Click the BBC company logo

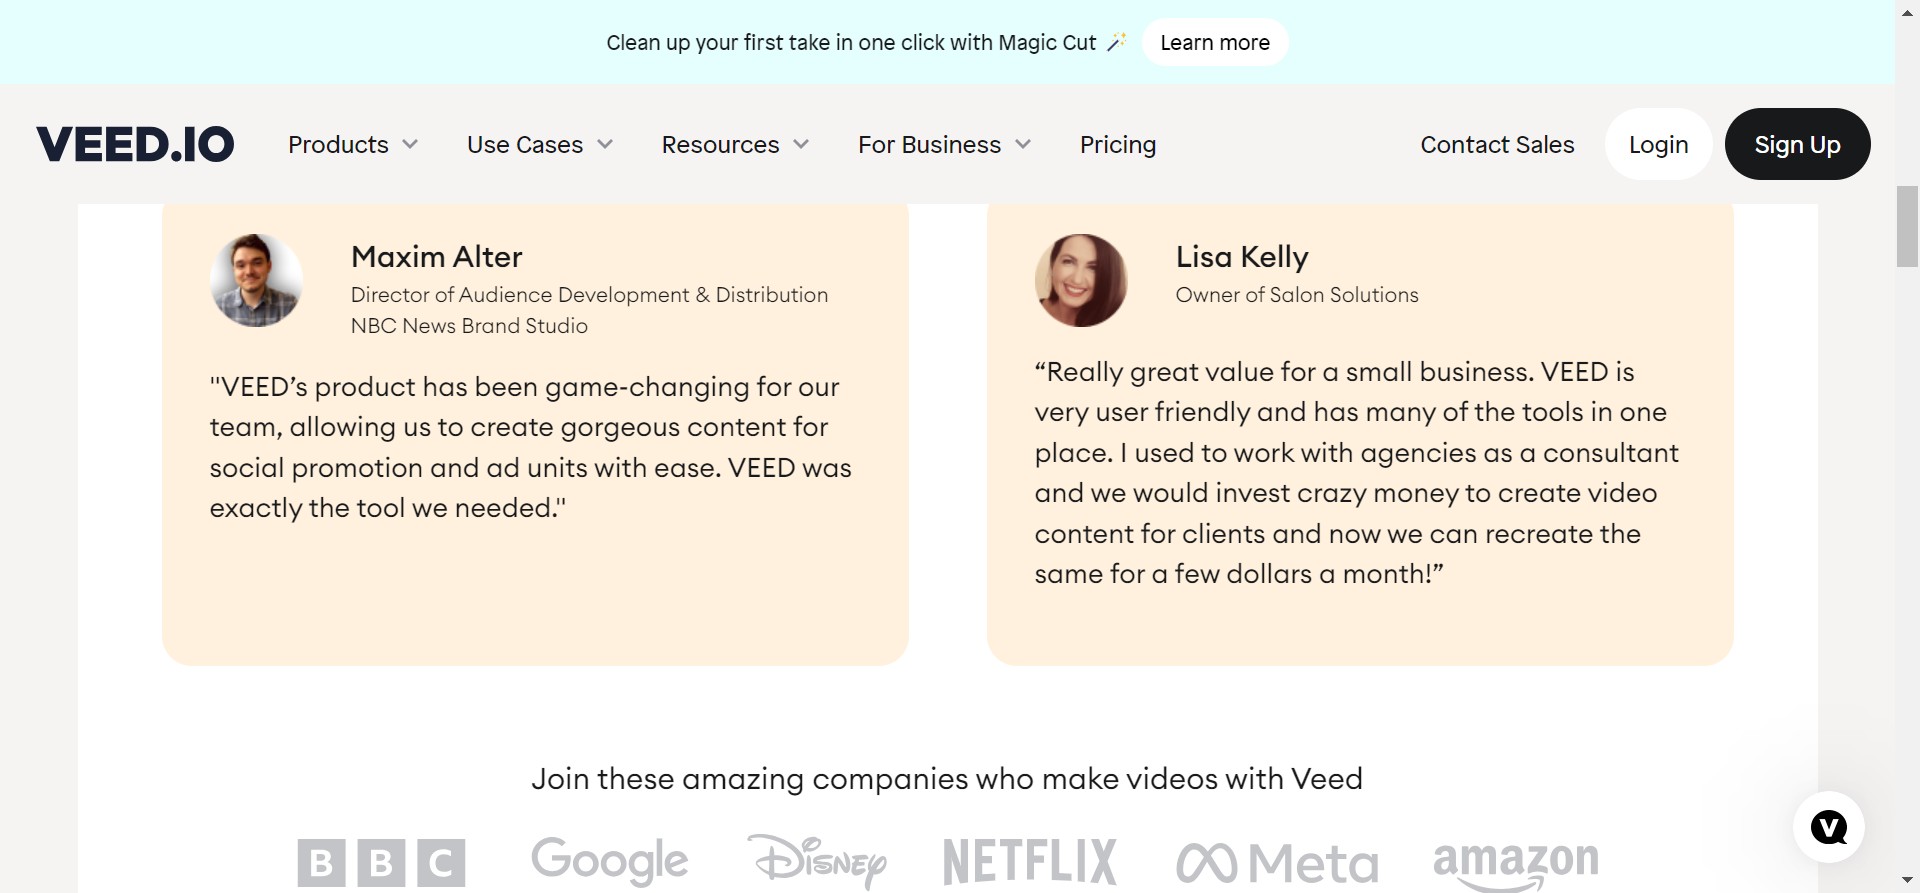coord(381,862)
